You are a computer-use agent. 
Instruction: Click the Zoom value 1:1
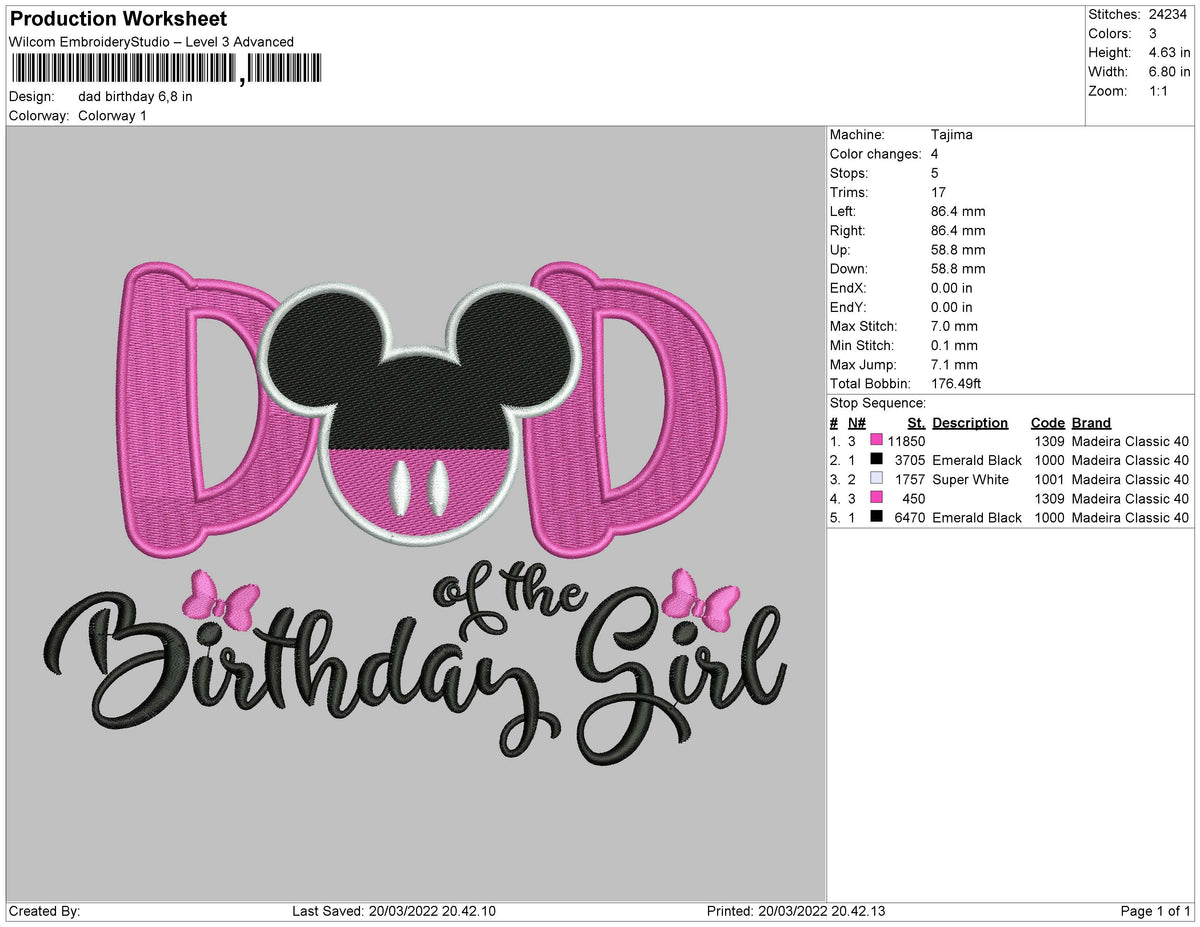[1159, 91]
